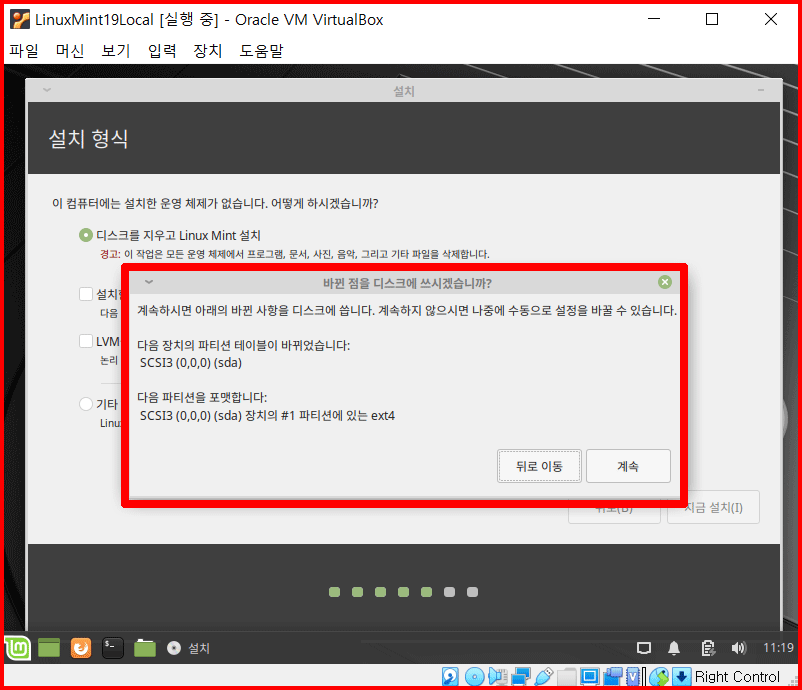Select the erase disk and install Linux Mint radio button
Image resolution: width=802 pixels, height=690 pixels.
86,235
